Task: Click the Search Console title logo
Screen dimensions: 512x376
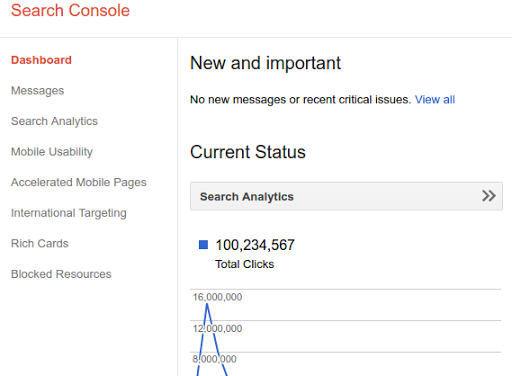Action: [70, 10]
